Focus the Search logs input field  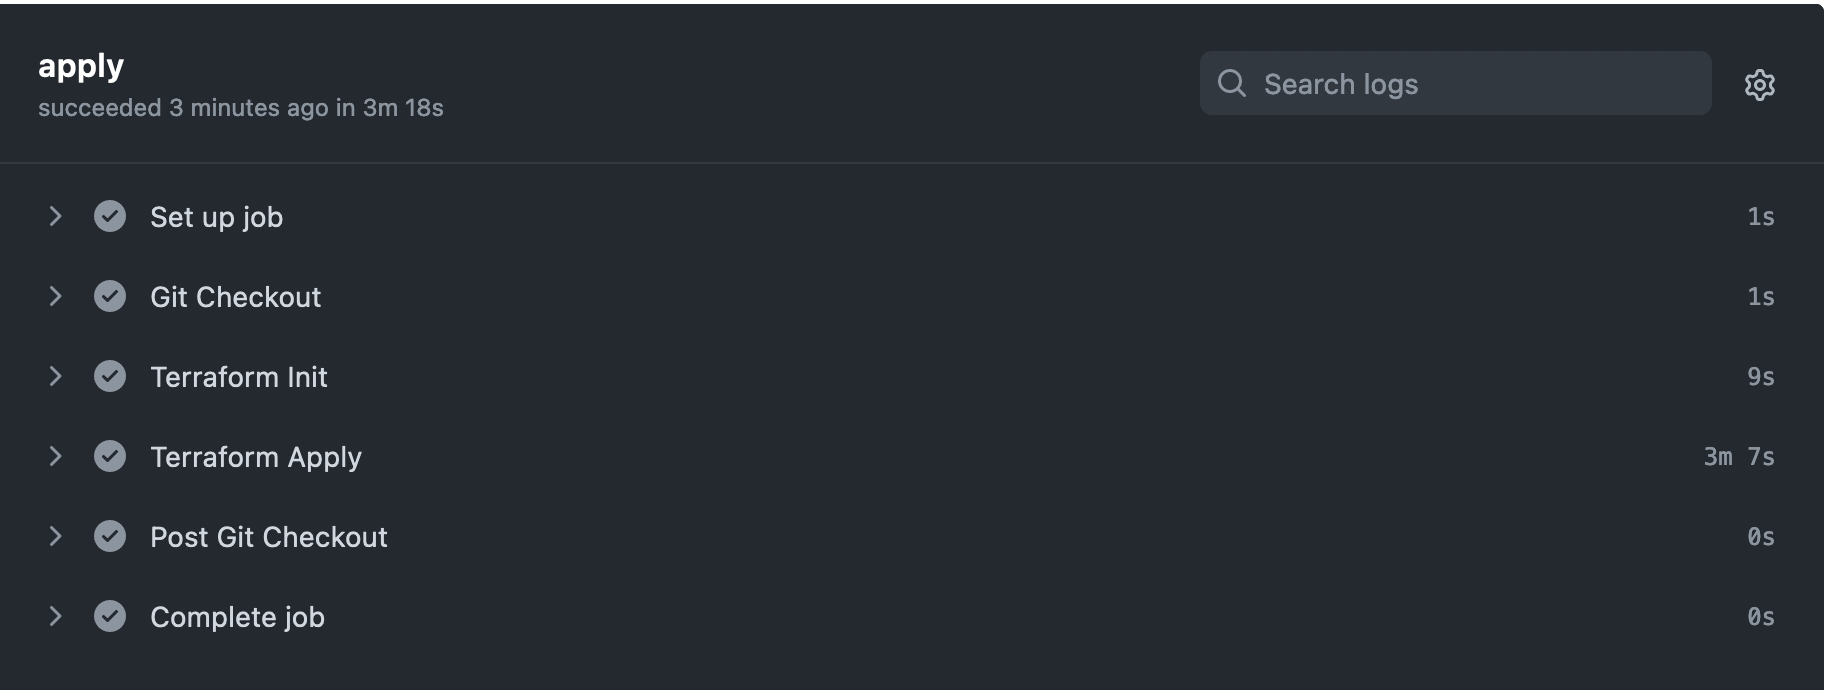pyautogui.click(x=1455, y=83)
